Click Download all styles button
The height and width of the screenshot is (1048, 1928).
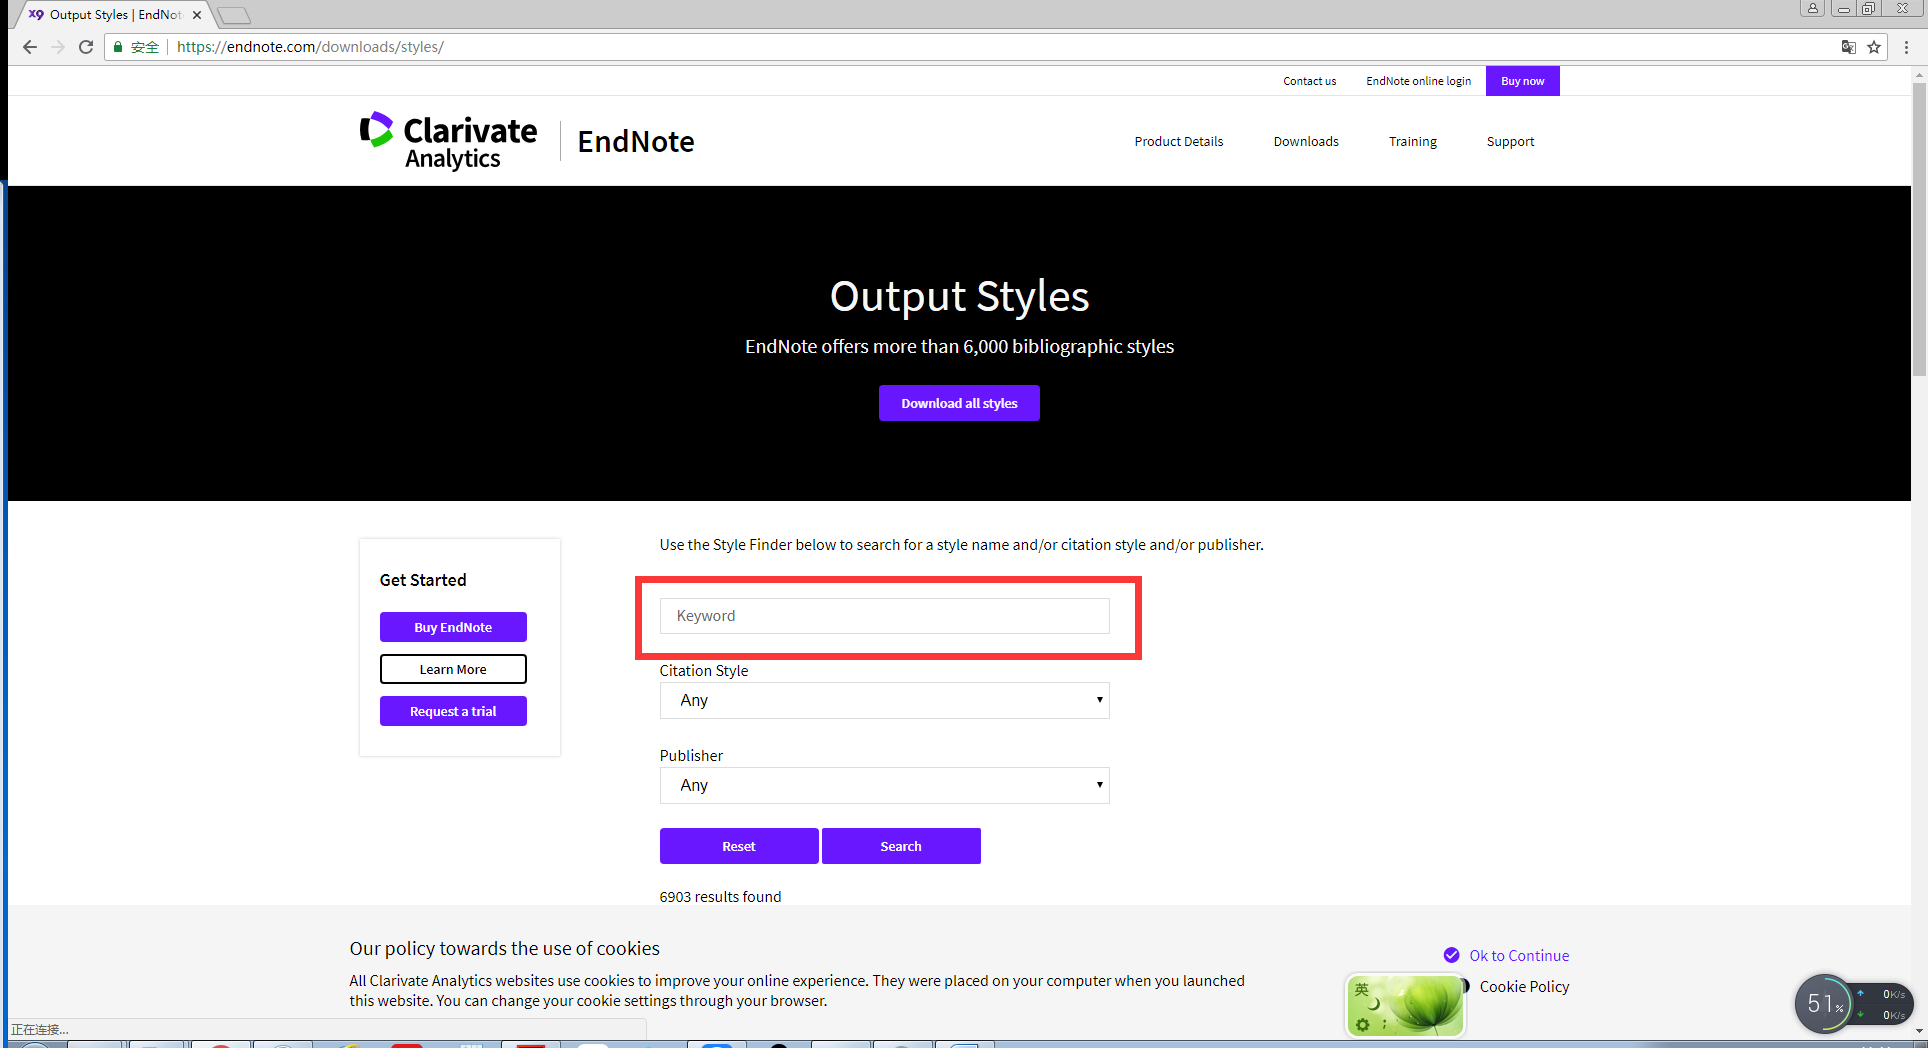click(x=960, y=403)
